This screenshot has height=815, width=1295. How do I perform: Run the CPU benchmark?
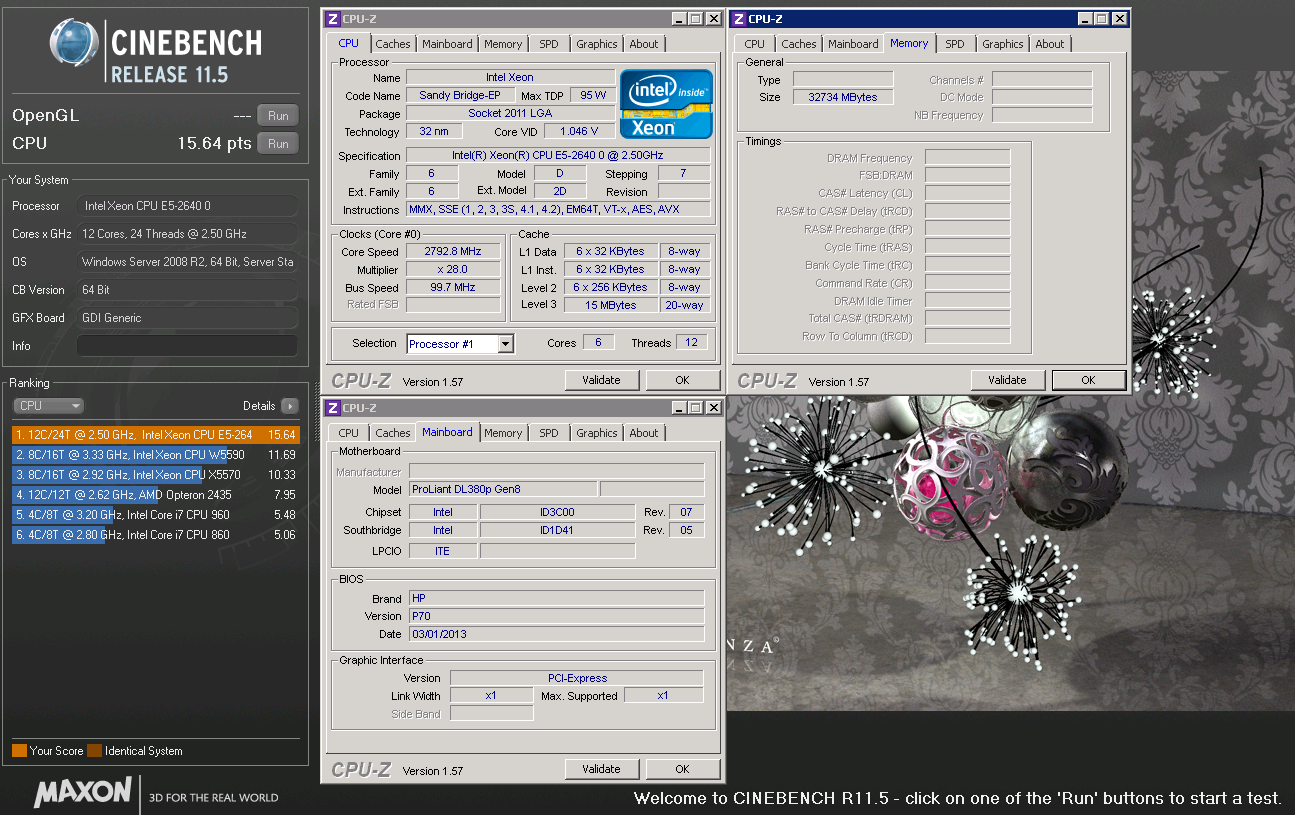(x=278, y=144)
